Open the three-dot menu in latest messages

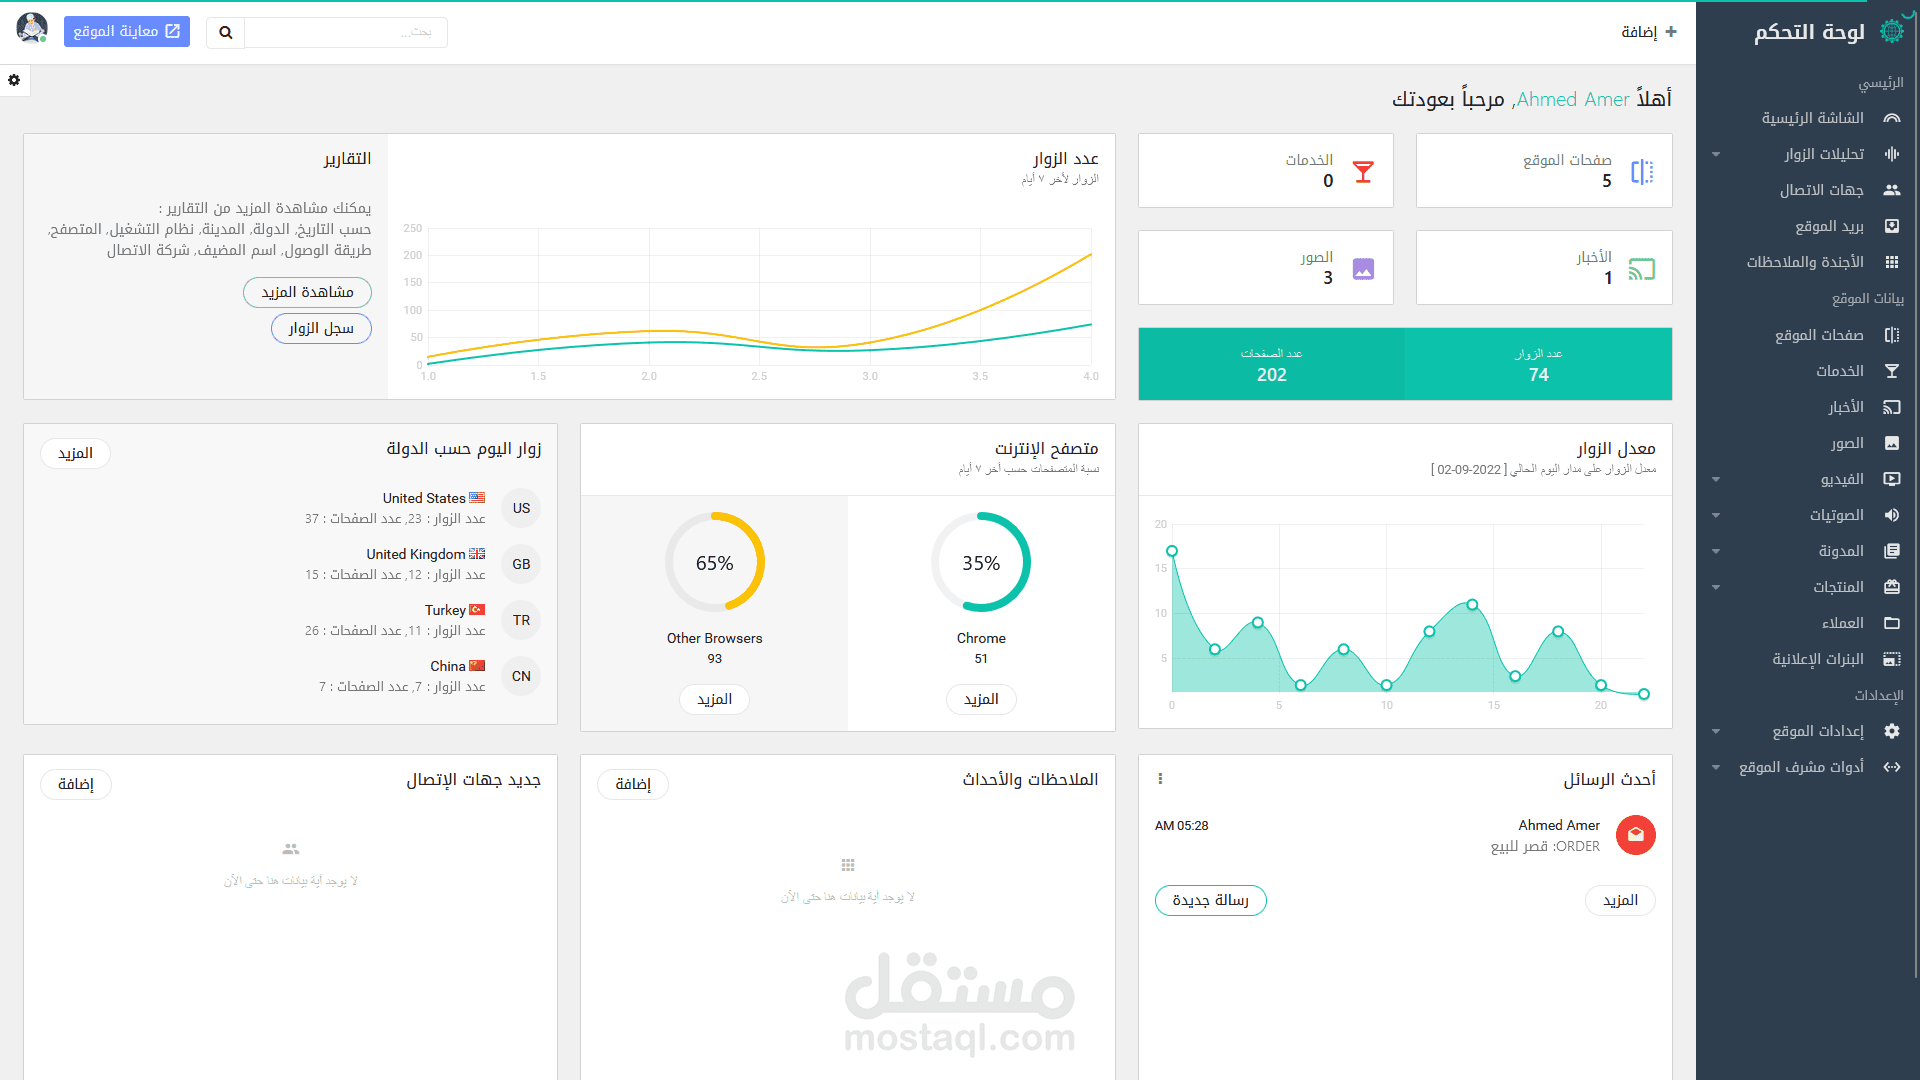[1160, 779]
